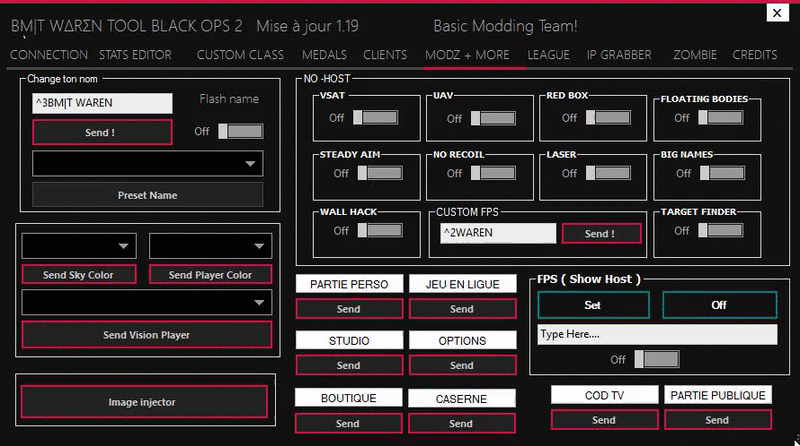The height and width of the screenshot is (446, 800).
Task: Click Send Vision Player button
Action: tap(147, 335)
